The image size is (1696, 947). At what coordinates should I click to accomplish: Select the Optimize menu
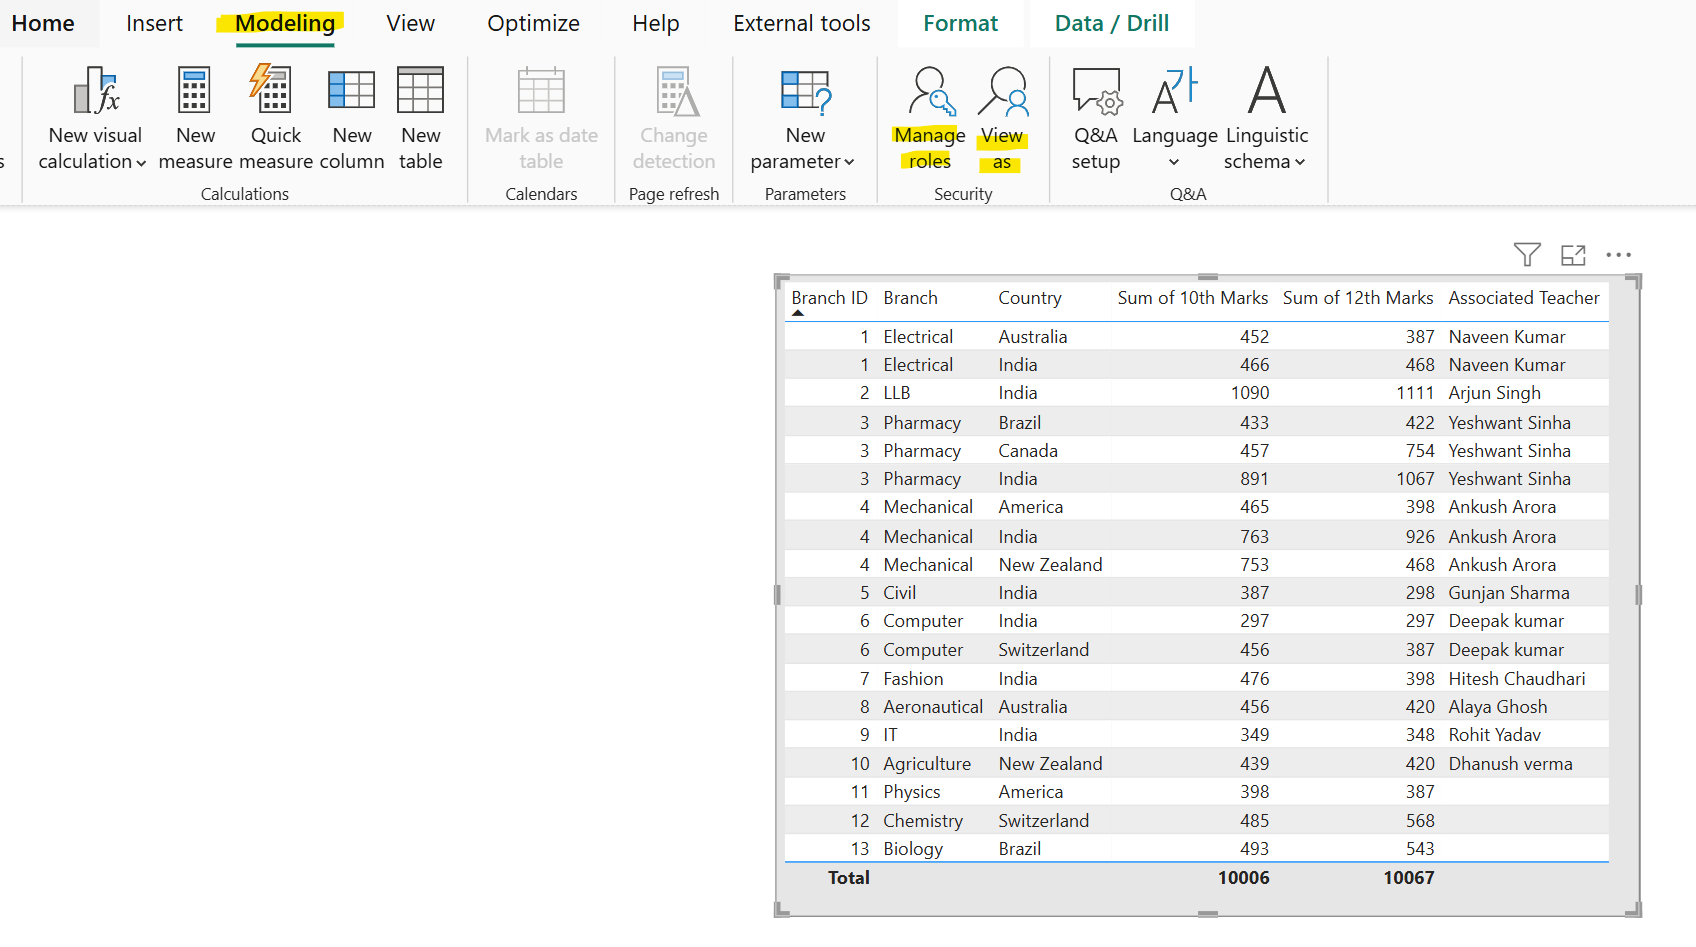(x=533, y=22)
